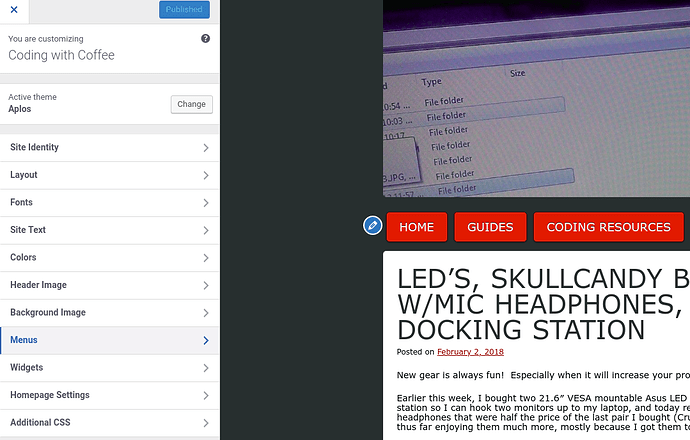The width and height of the screenshot is (690, 440).
Task: Open the Site Identity section
Action: pos(110,147)
